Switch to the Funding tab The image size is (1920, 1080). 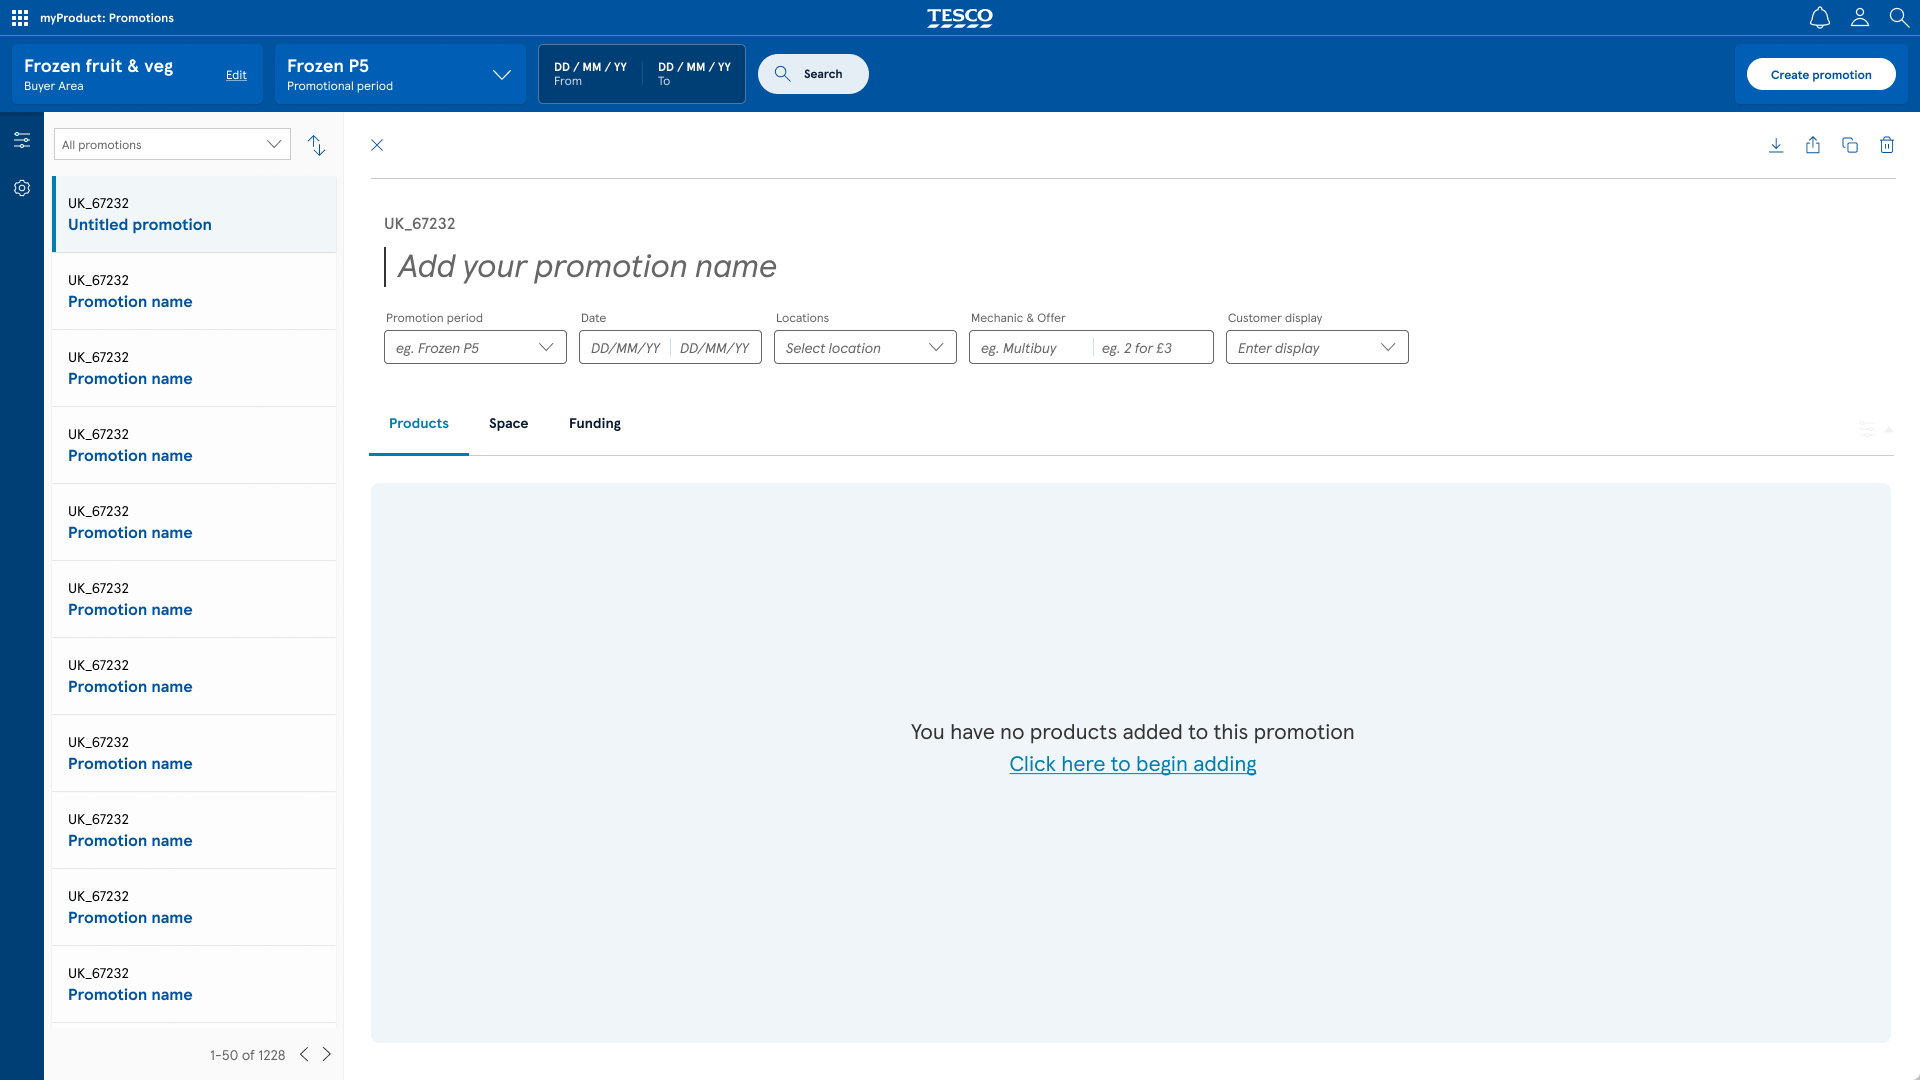click(595, 424)
